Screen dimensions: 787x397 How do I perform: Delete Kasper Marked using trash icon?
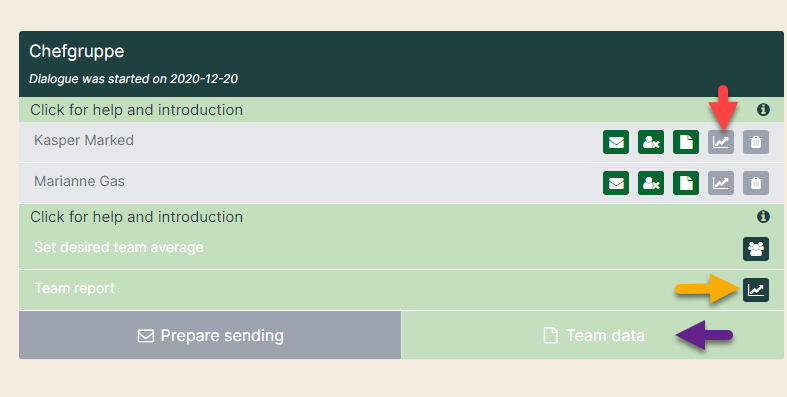(756, 142)
